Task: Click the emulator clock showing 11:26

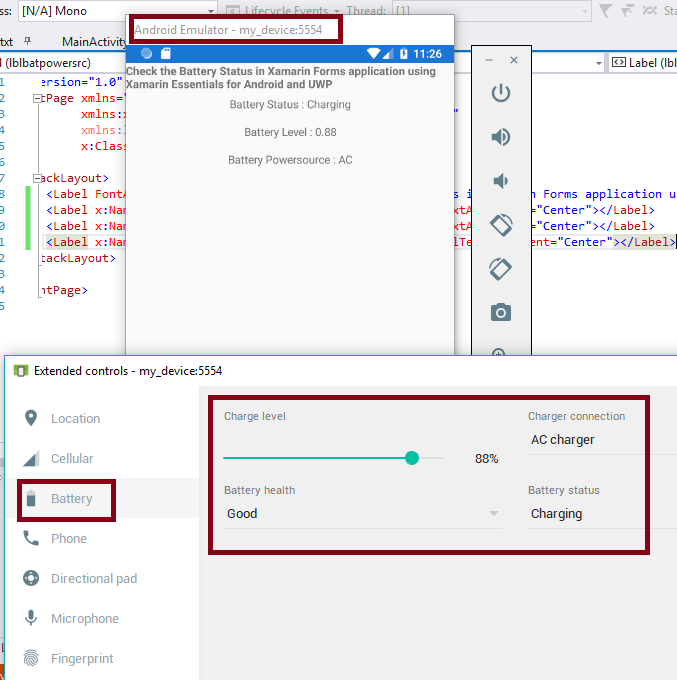Action: tap(427, 54)
